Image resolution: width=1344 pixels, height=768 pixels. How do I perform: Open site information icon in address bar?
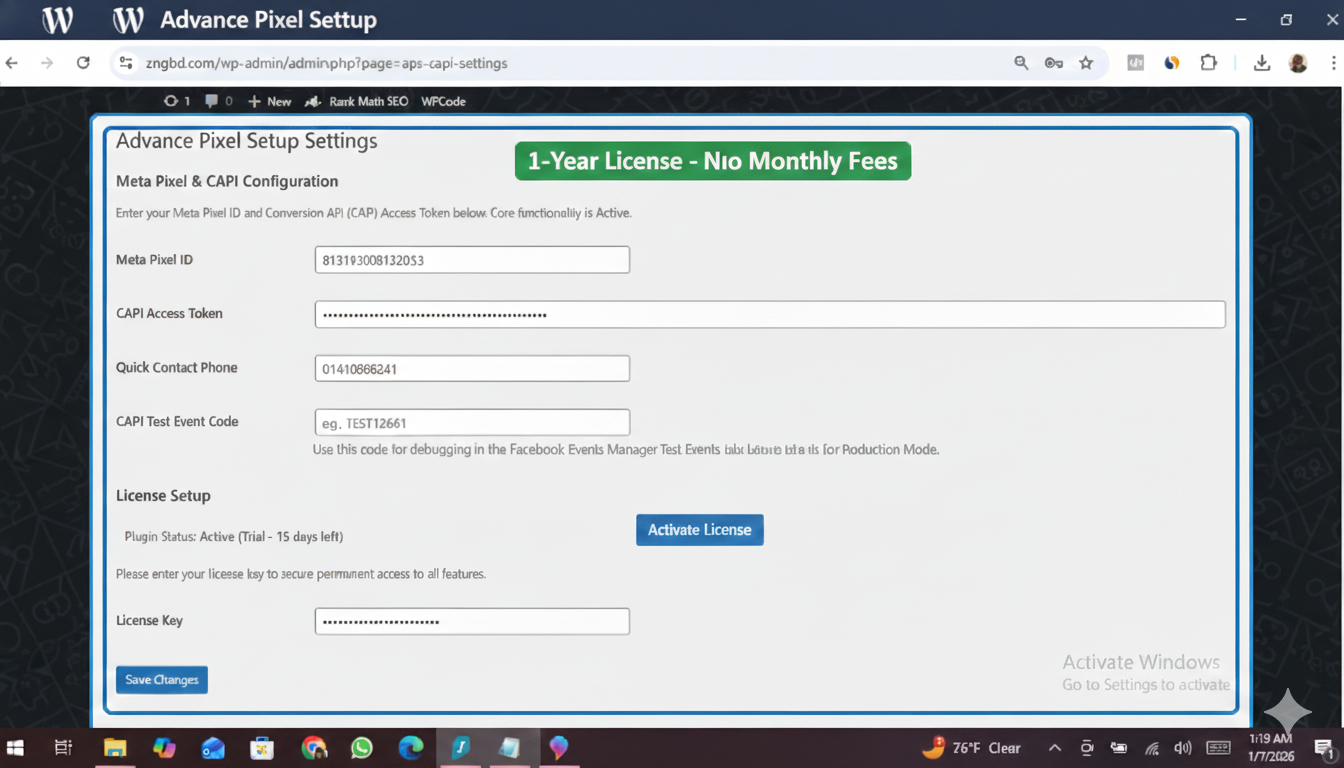pos(126,63)
